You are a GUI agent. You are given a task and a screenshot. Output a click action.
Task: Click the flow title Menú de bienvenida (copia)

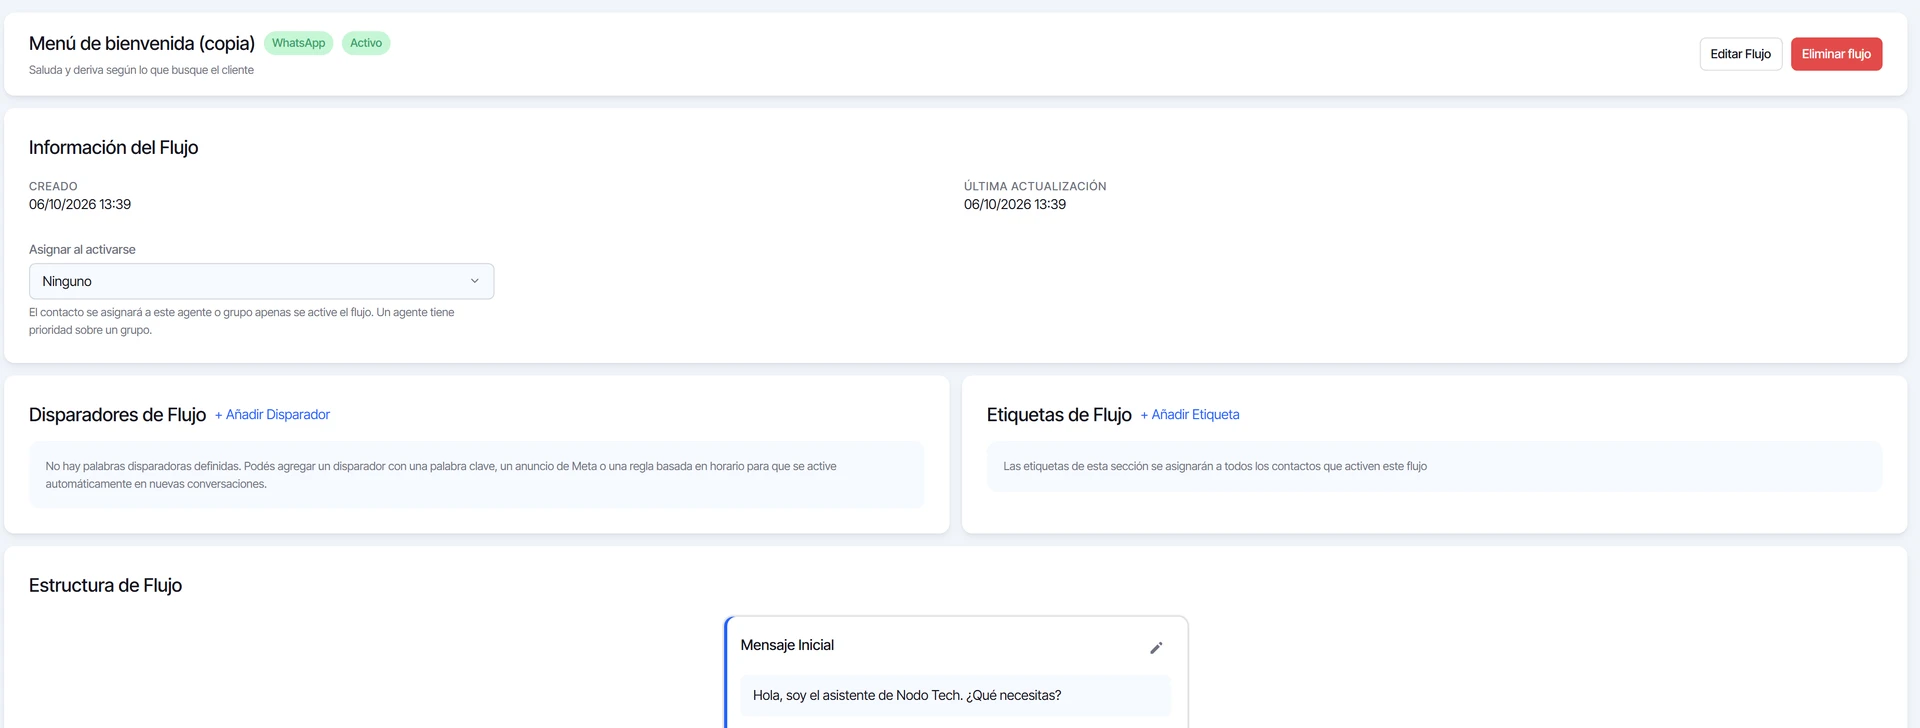tap(142, 43)
